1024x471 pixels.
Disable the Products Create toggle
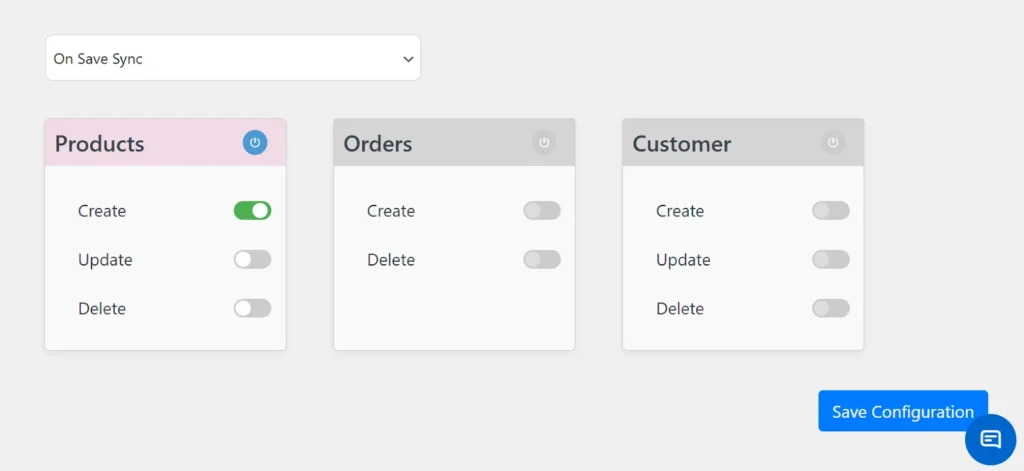pyautogui.click(x=252, y=211)
